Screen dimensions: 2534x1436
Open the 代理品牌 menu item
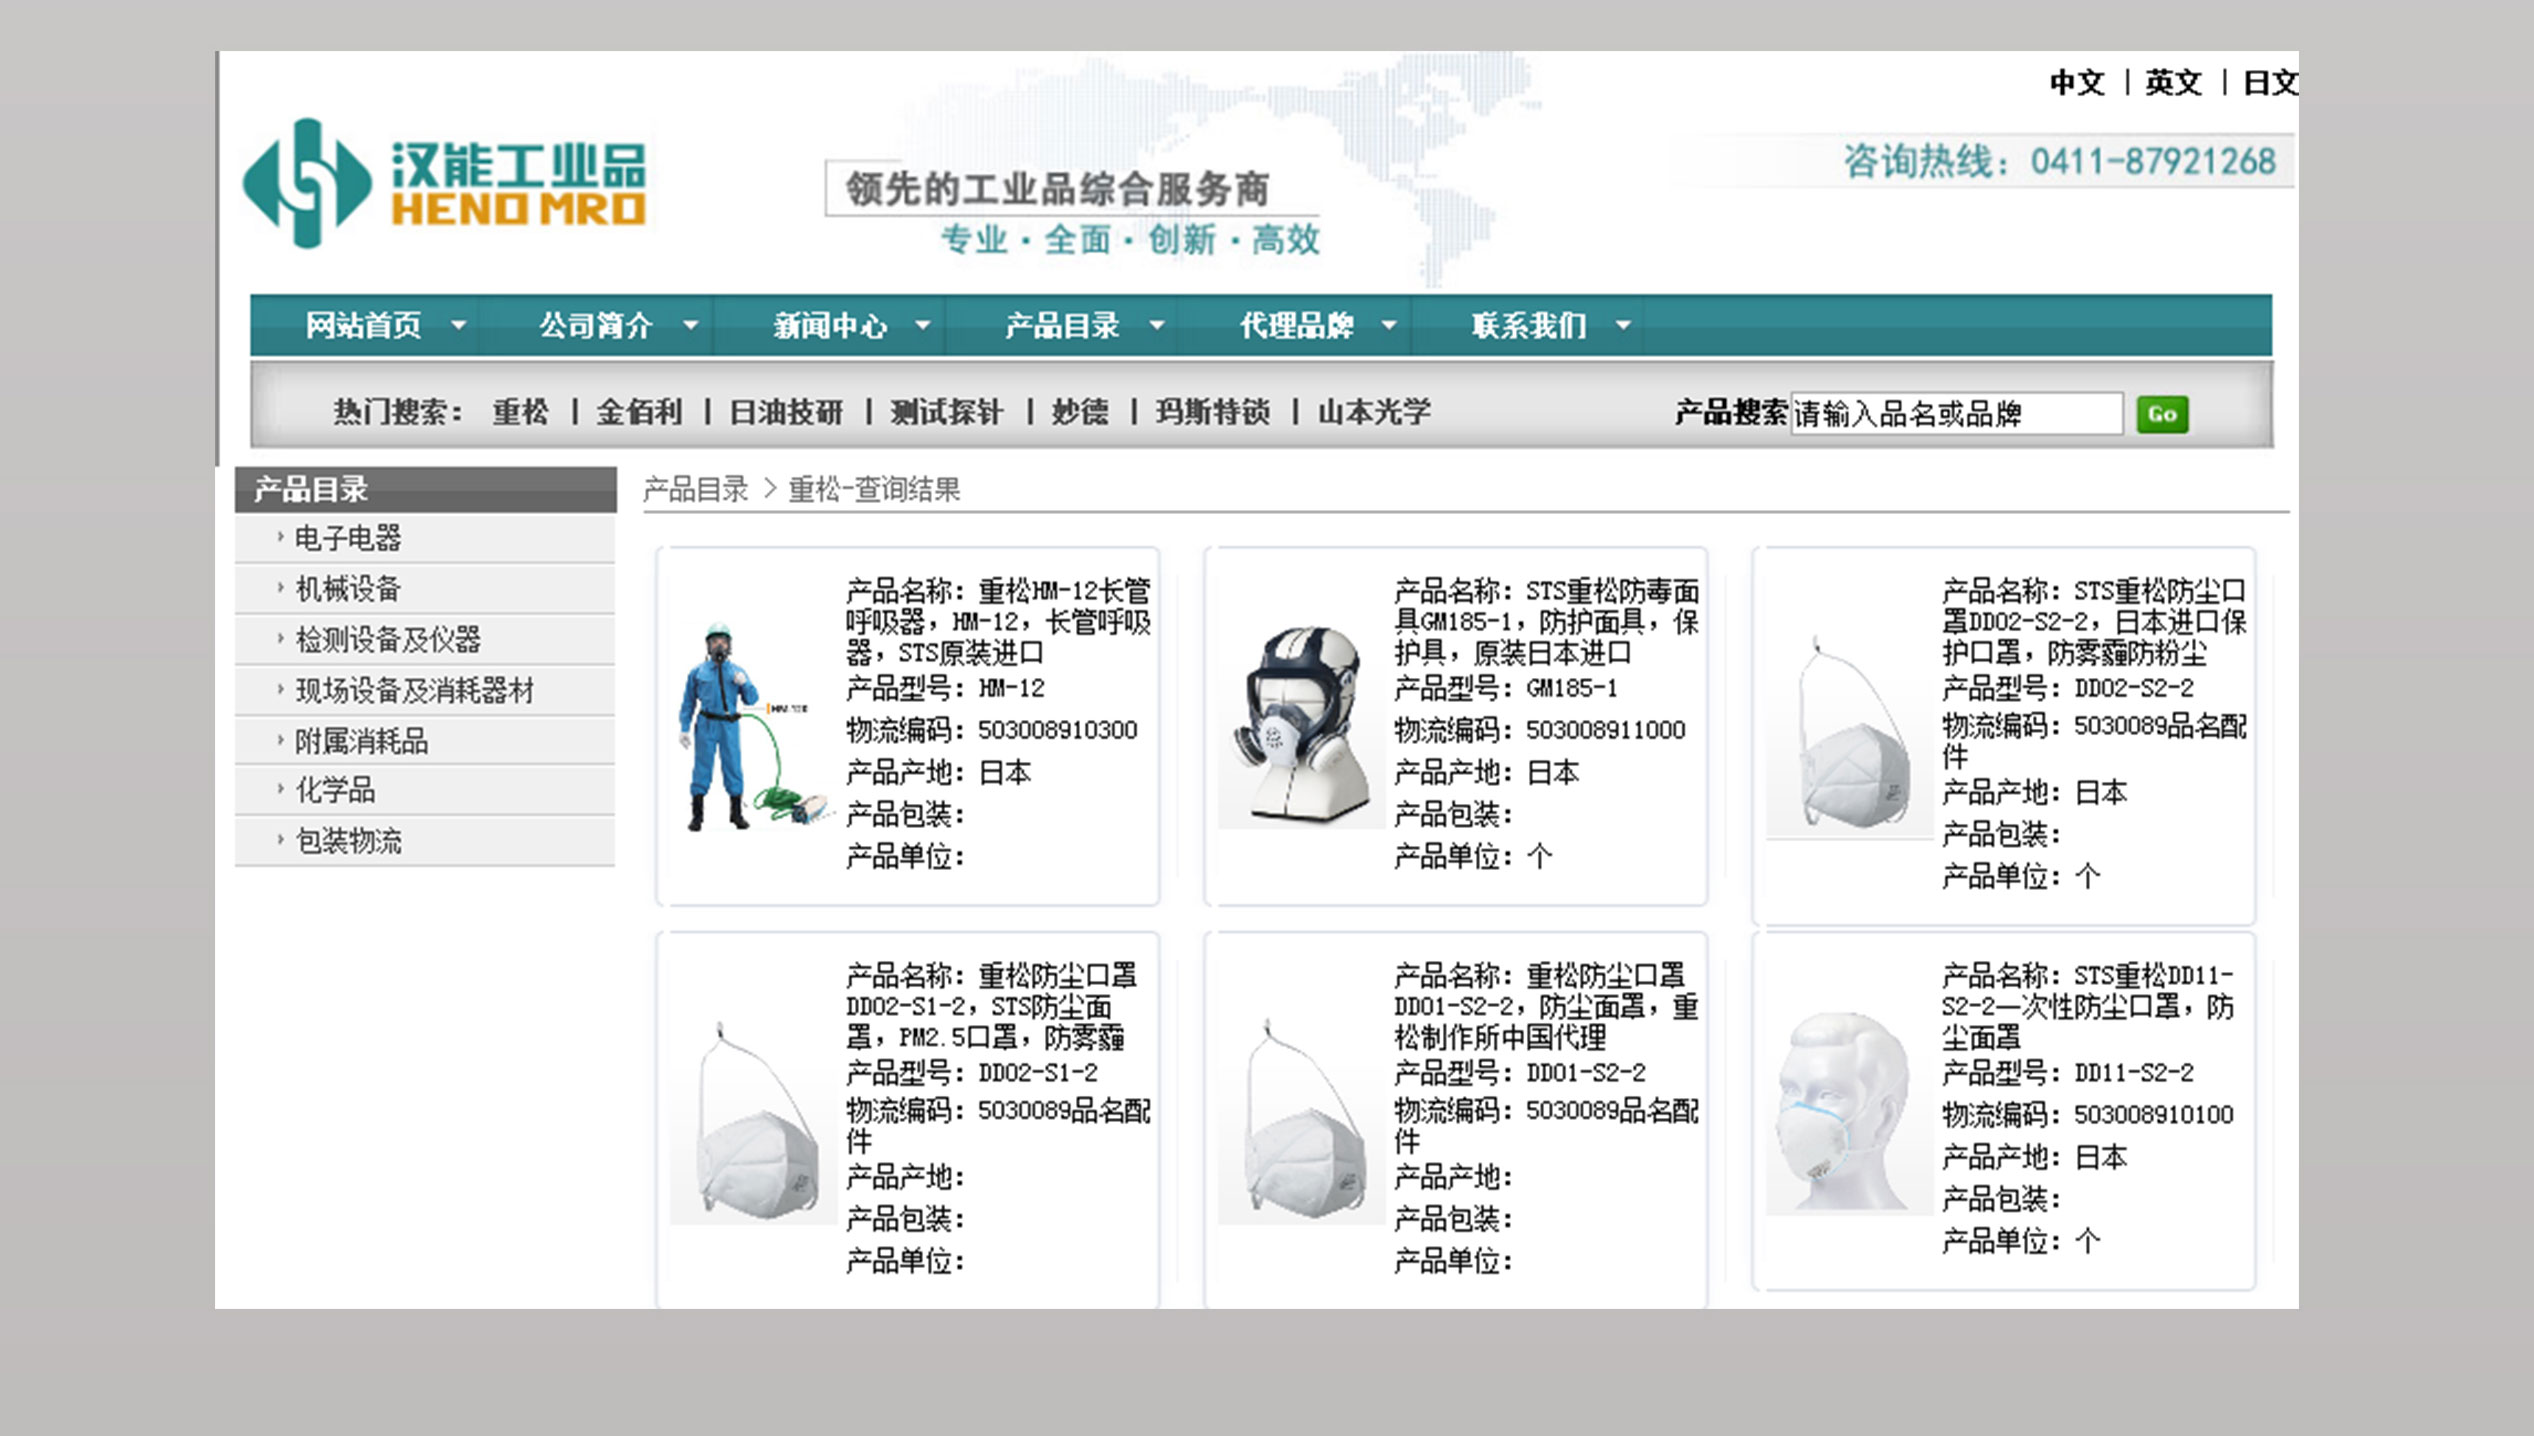tap(1296, 325)
